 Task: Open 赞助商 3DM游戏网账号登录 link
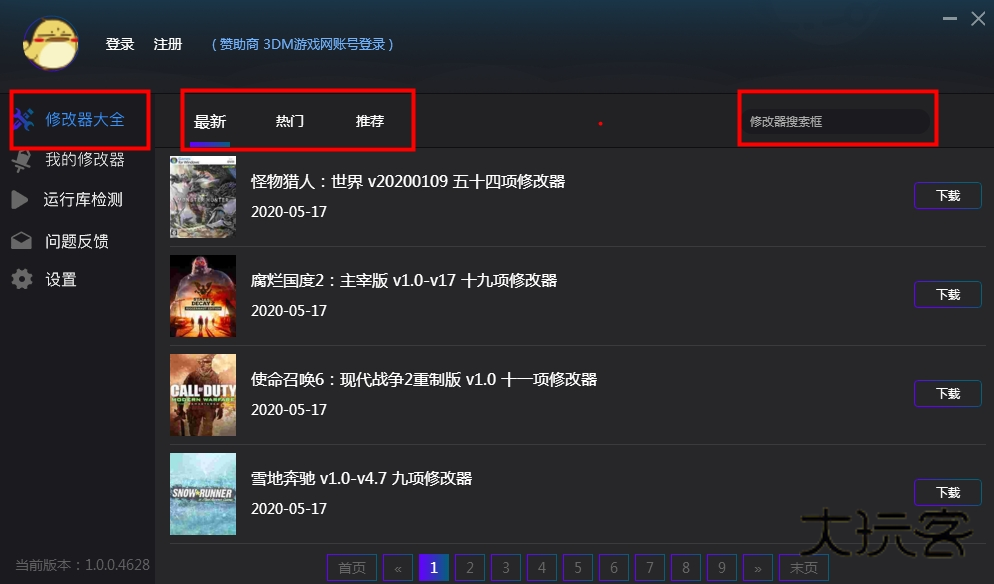click(301, 44)
